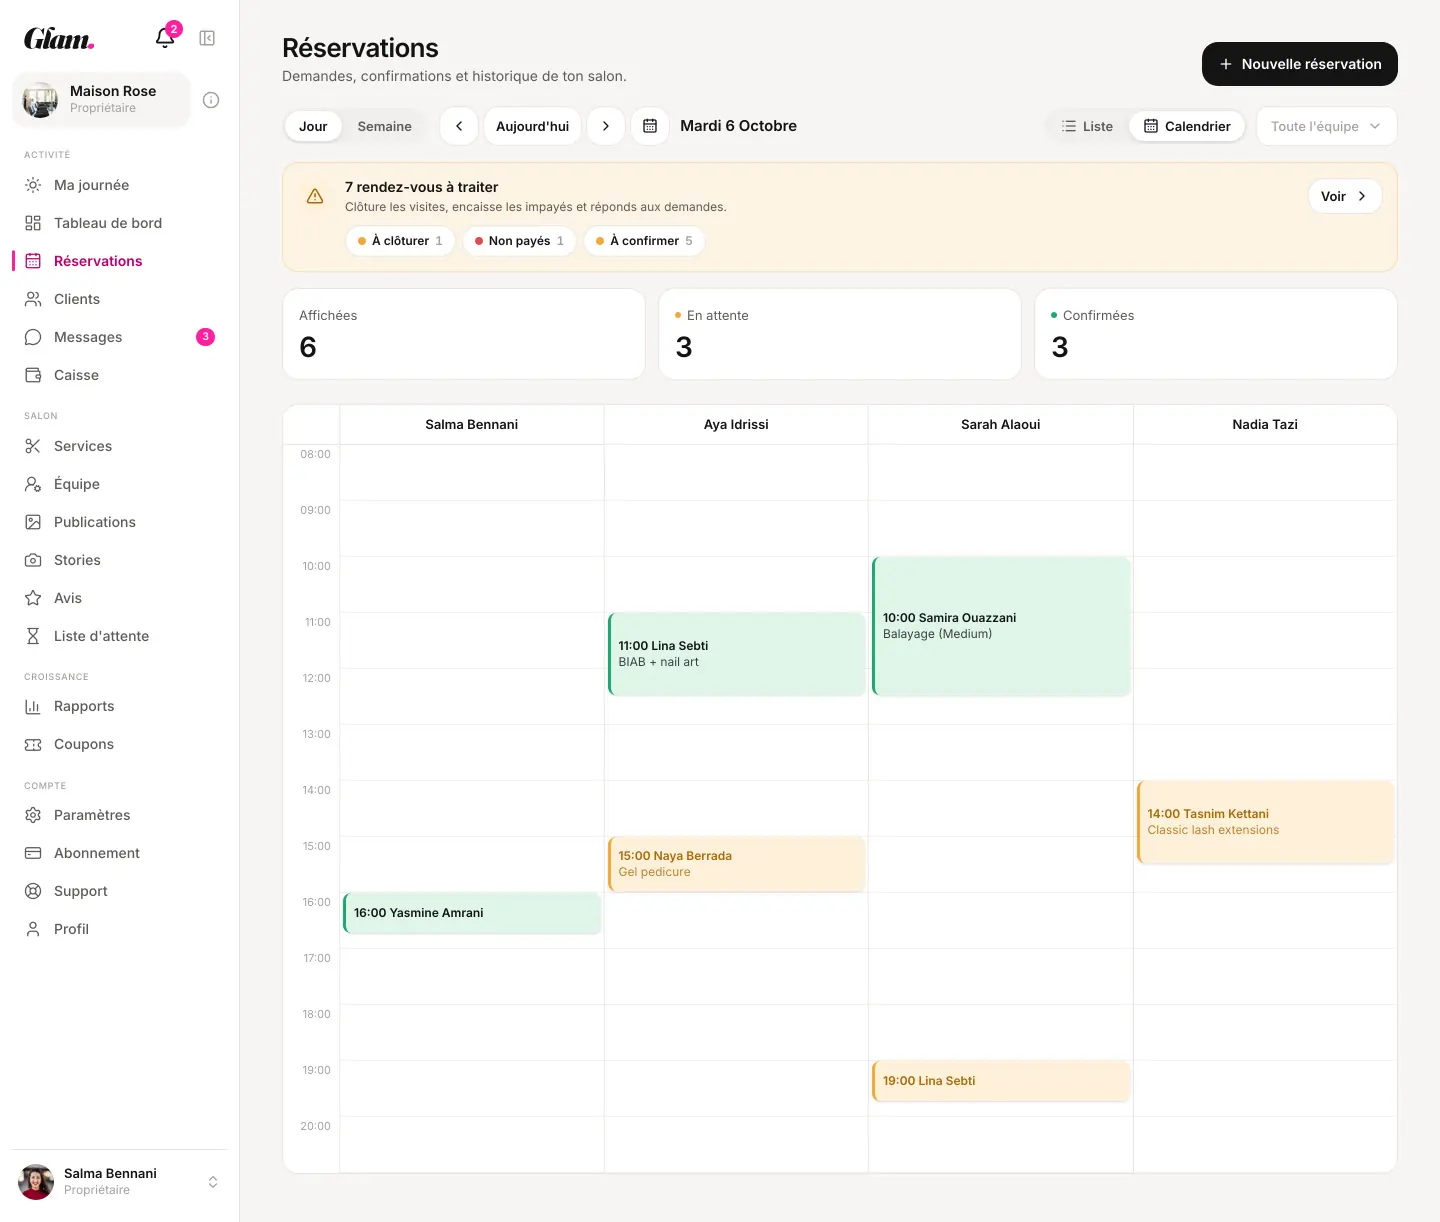Open the date picker calendar icon

click(650, 126)
